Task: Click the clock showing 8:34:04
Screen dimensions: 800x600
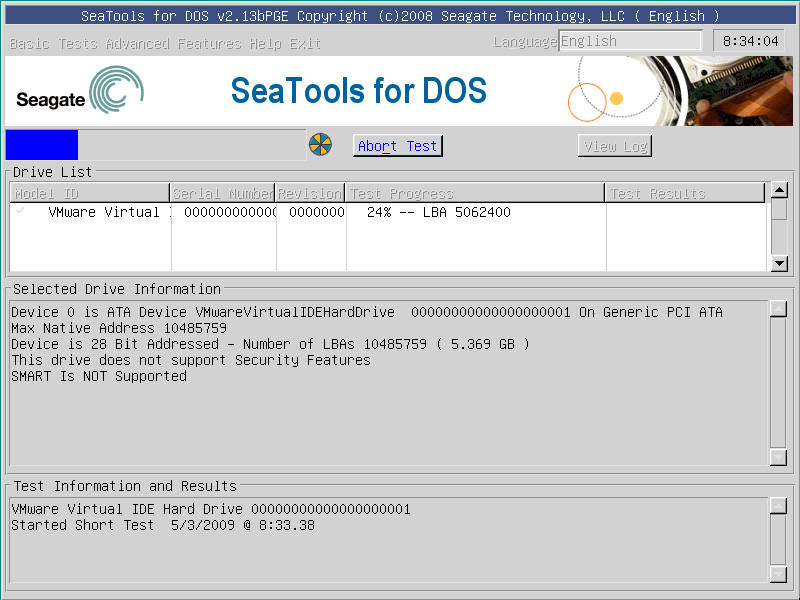Action: pyautogui.click(x=753, y=41)
